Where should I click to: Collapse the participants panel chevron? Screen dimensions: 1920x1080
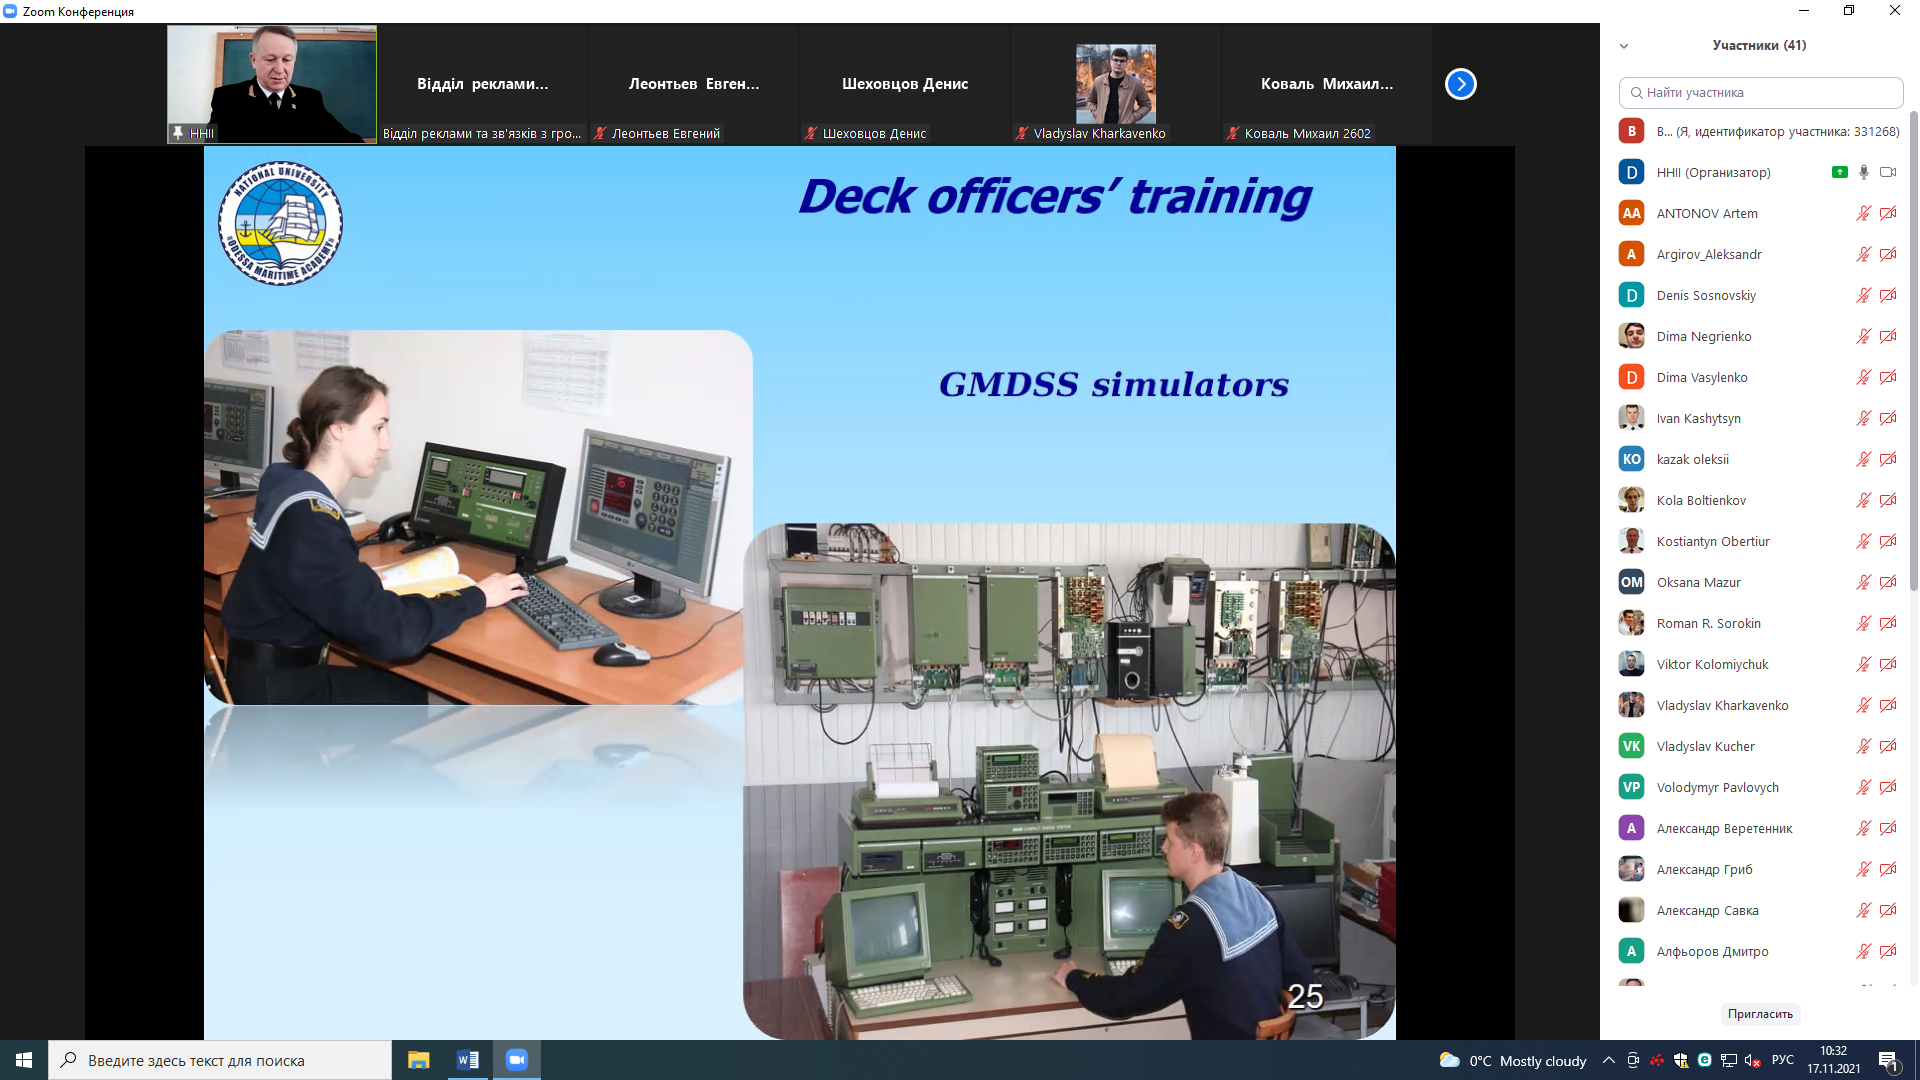point(1624,46)
